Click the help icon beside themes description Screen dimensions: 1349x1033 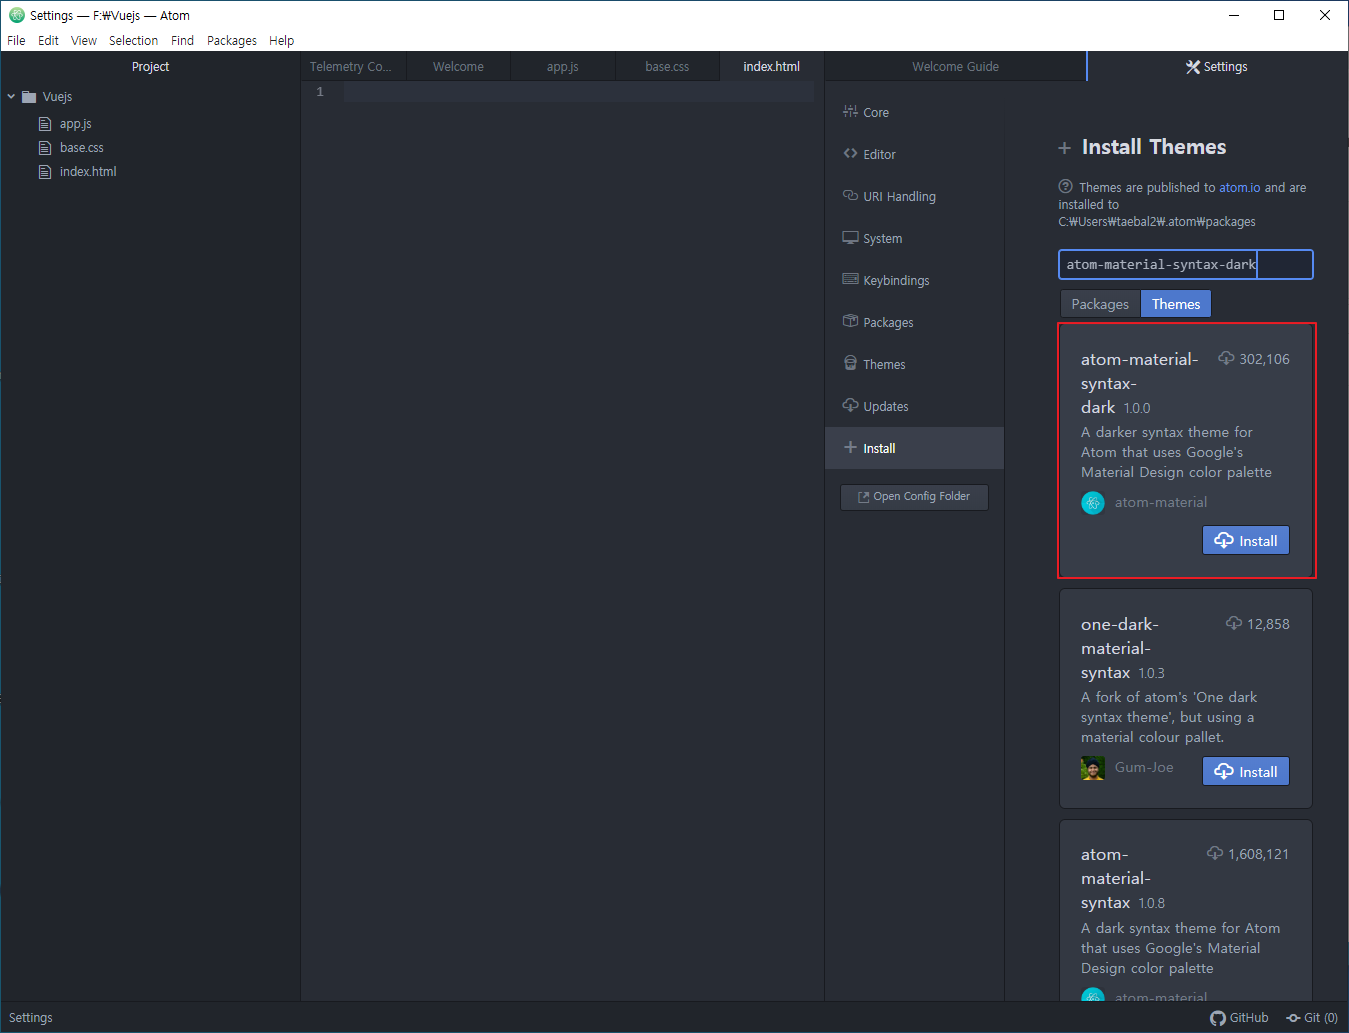(1065, 187)
